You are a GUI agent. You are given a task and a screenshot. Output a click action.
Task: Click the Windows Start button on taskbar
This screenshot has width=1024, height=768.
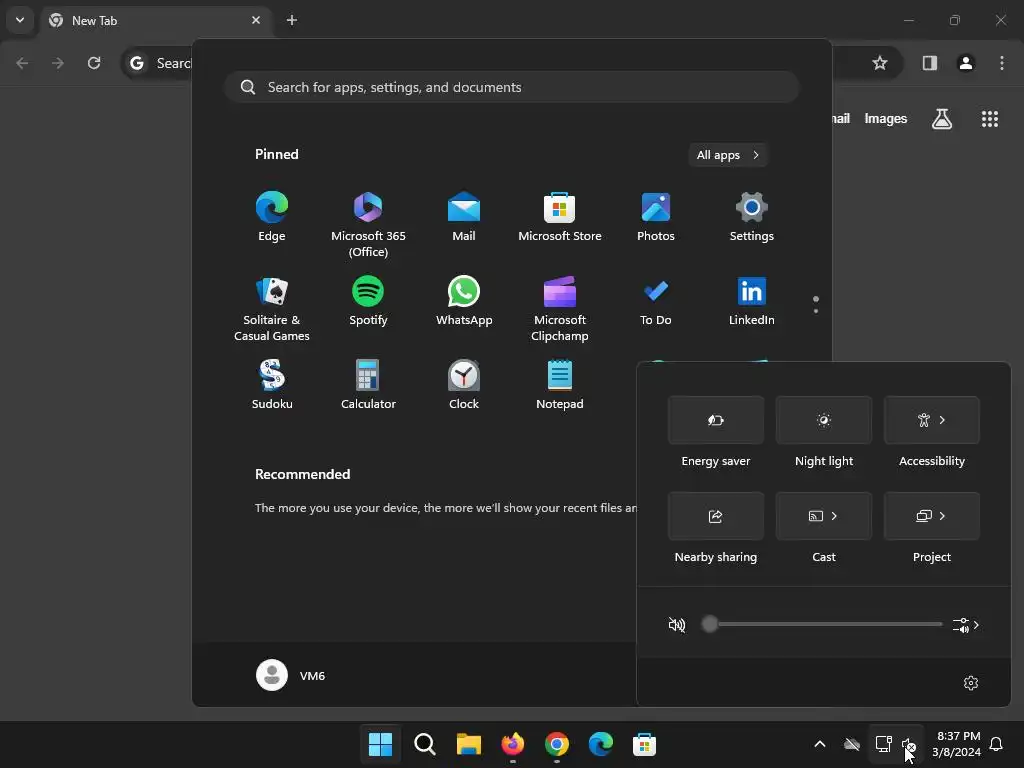(x=381, y=744)
